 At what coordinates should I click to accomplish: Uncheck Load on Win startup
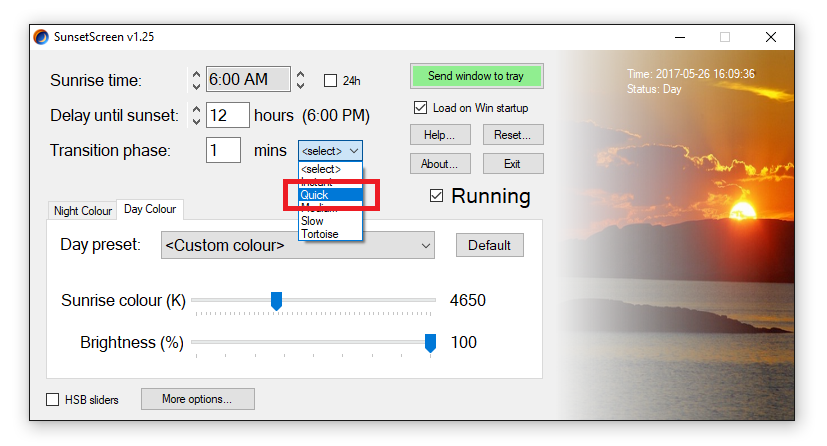(420, 108)
